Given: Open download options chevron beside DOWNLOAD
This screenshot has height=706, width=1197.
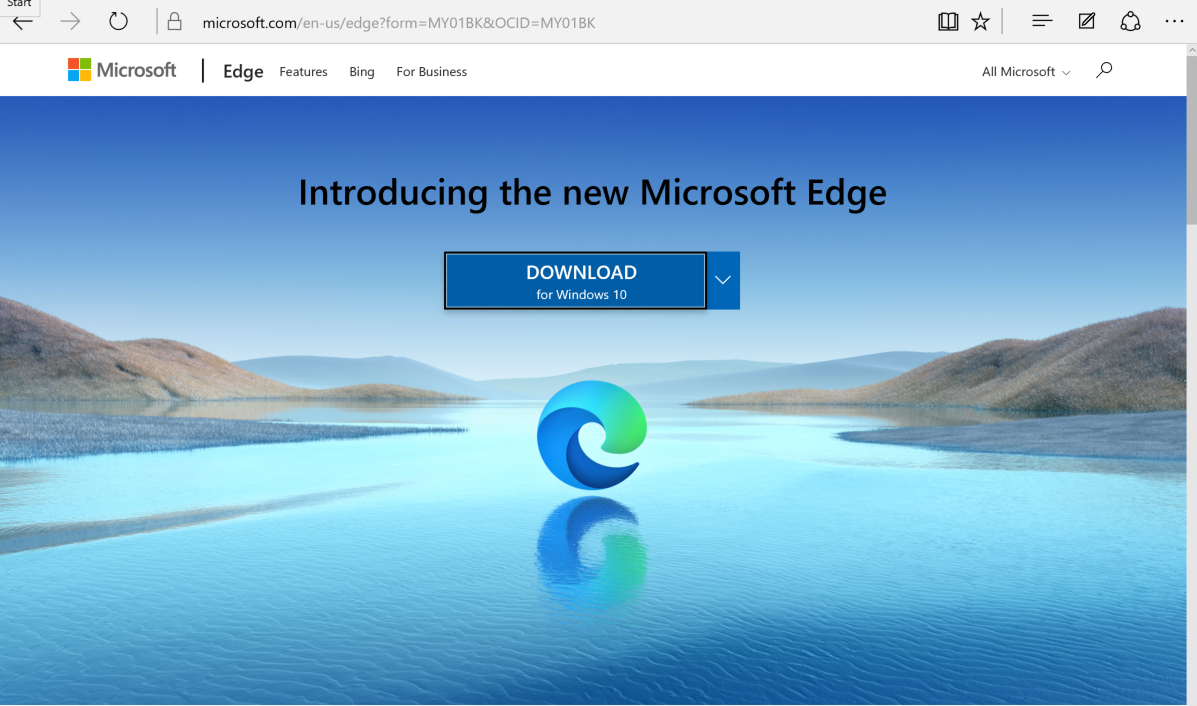Looking at the screenshot, I should (723, 280).
